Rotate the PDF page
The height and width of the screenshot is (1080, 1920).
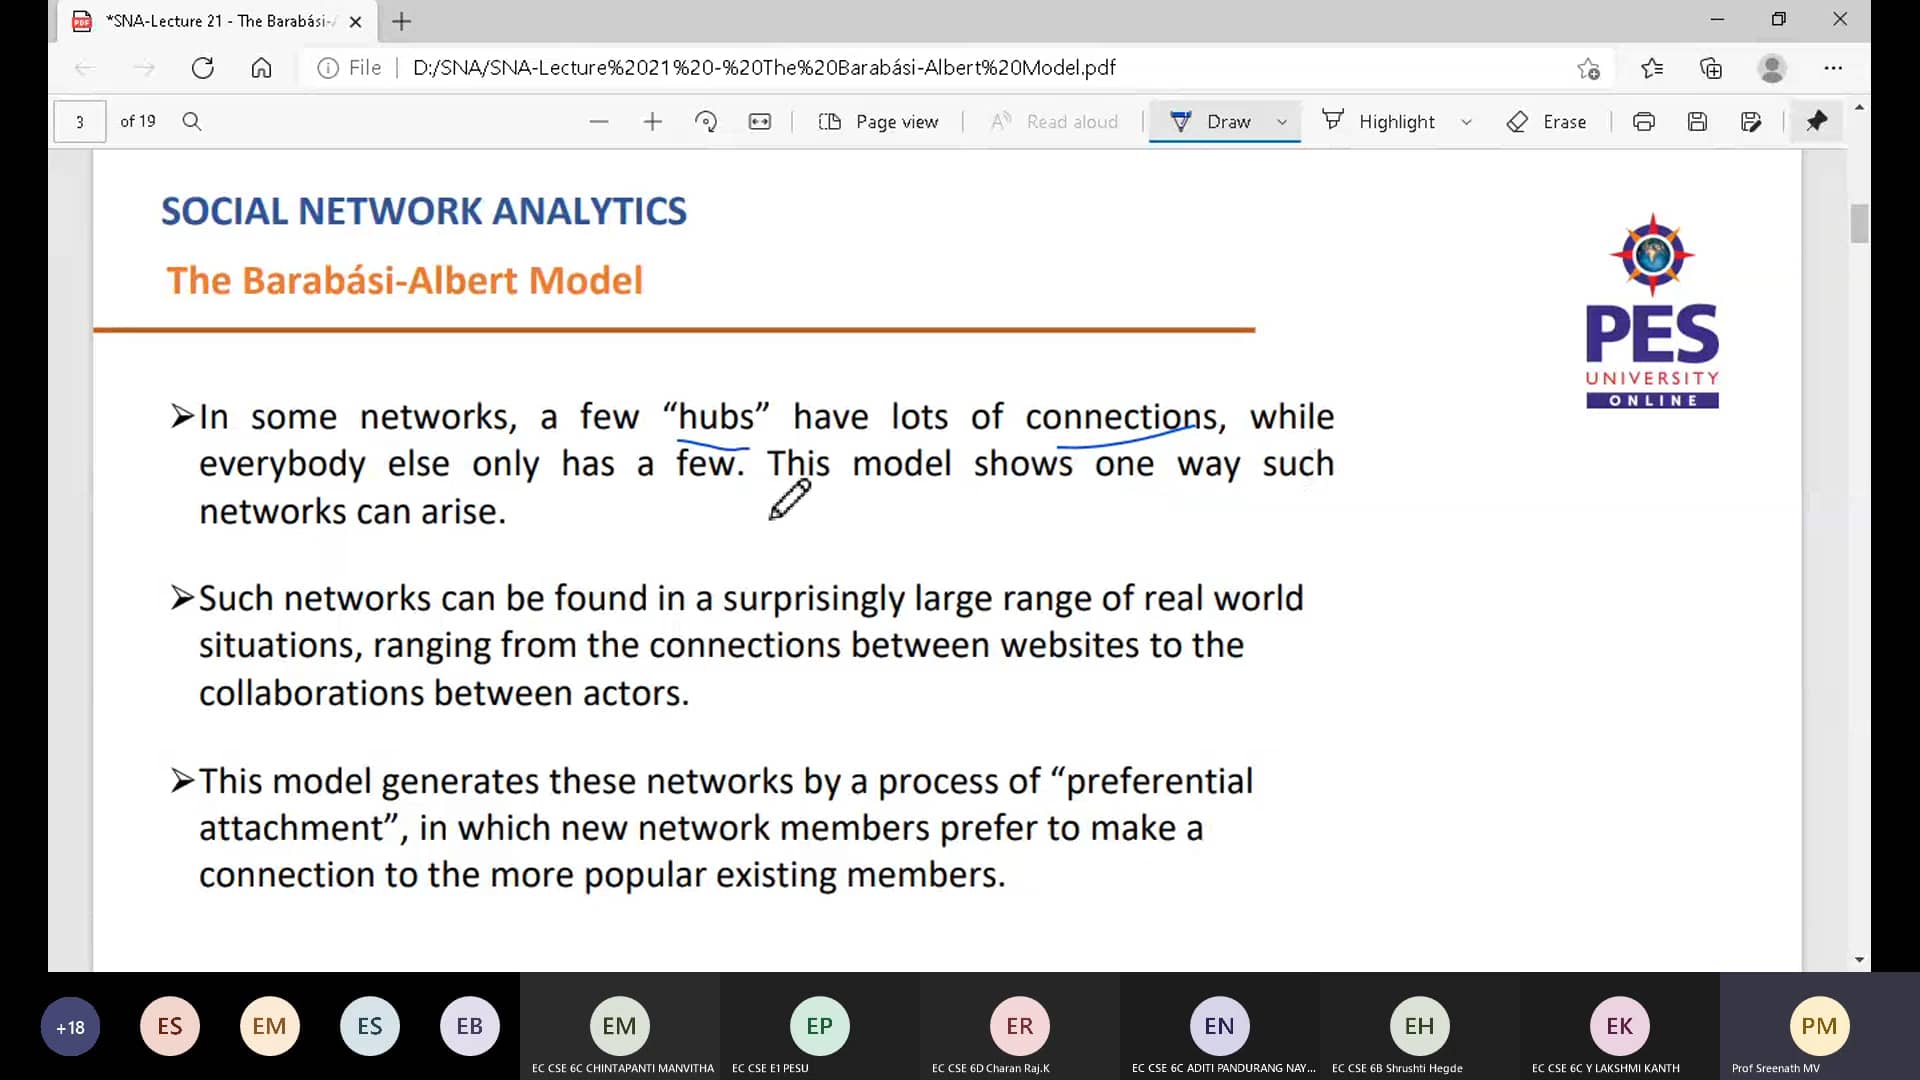pyautogui.click(x=706, y=121)
